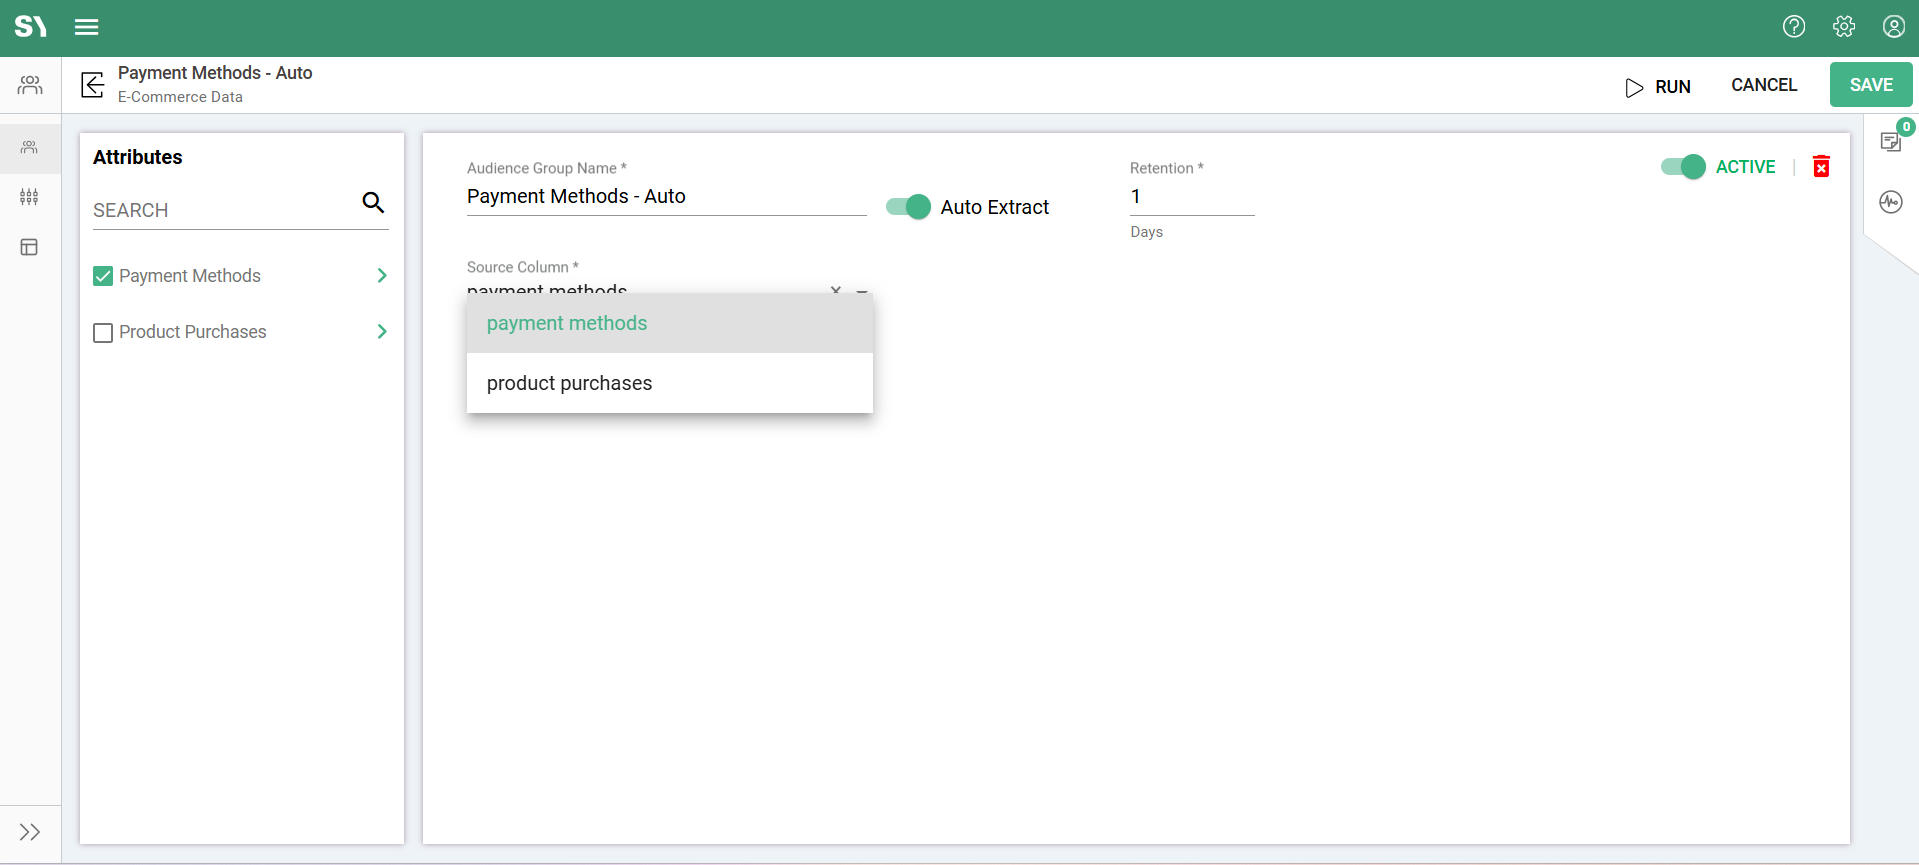1919x865 pixels.
Task: Select 'product purchases' from the dropdown list
Action: click(x=569, y=383)
